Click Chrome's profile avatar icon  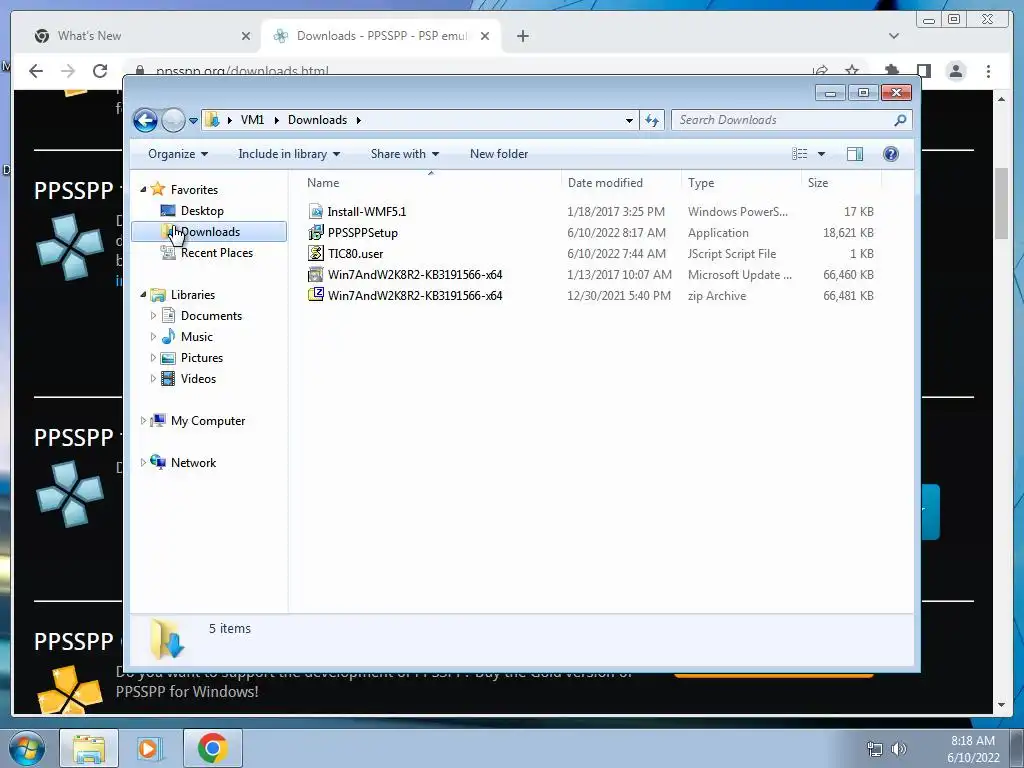[x=956, y=71]
